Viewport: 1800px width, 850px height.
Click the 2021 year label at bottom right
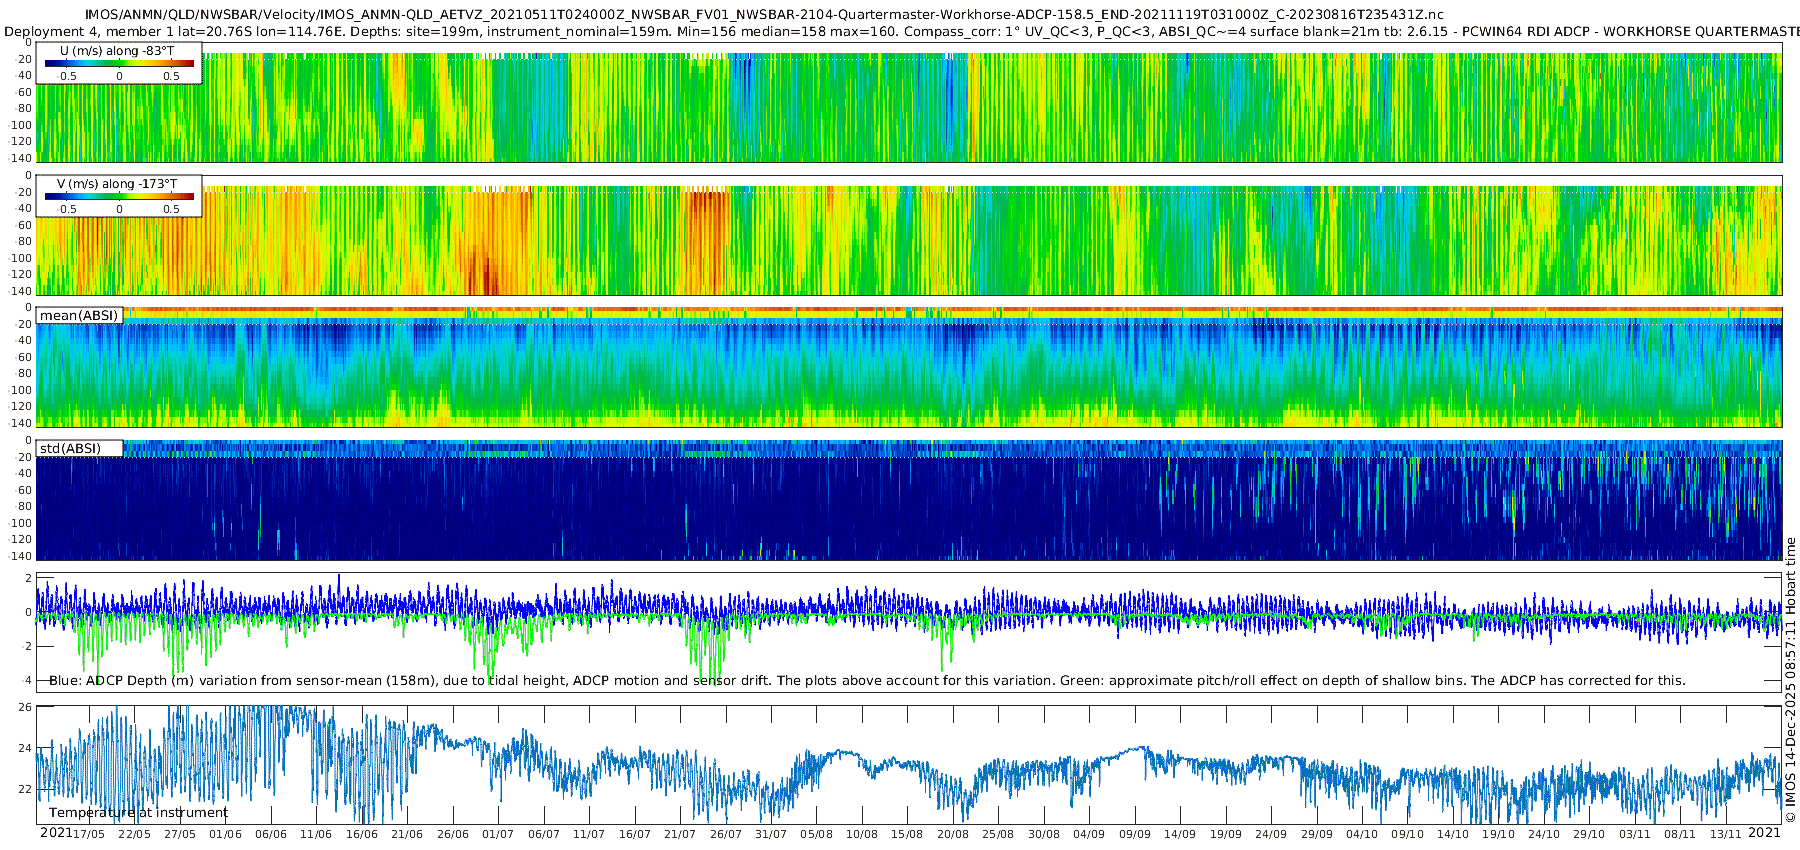tap(1764, 833)
